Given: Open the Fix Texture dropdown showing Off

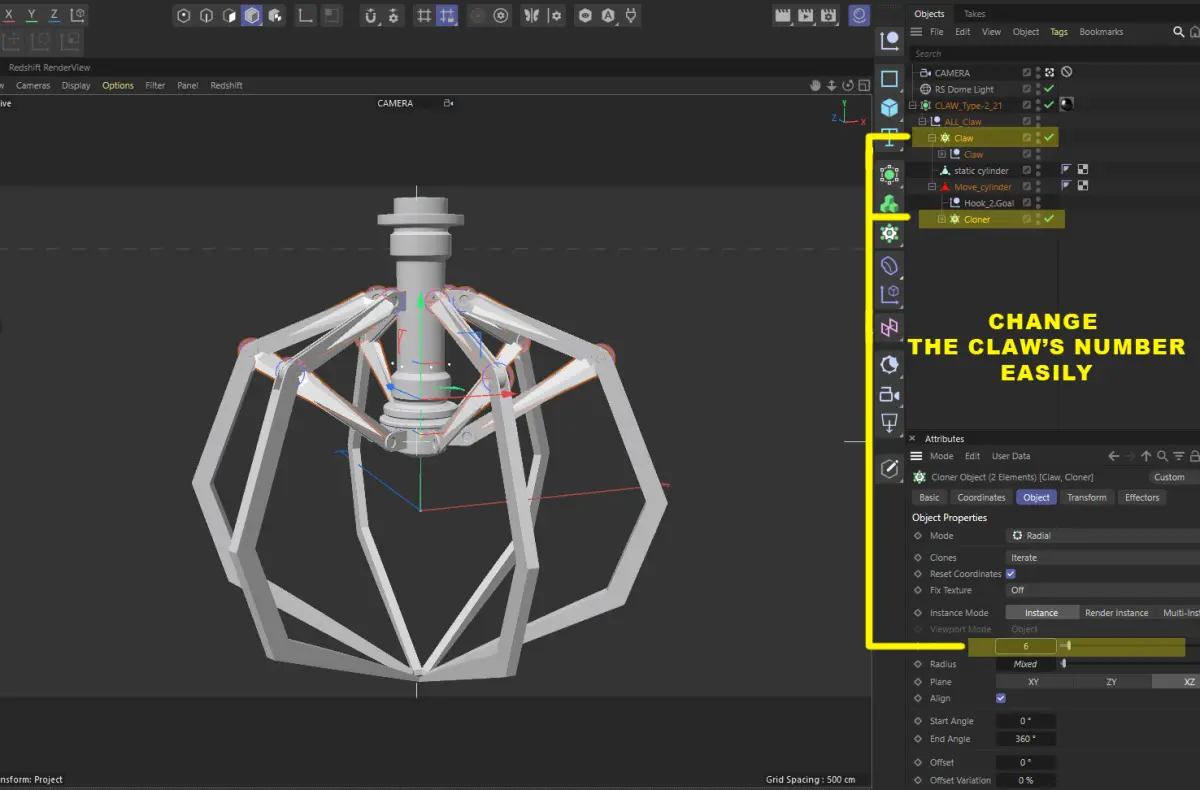Looking at the screenshot, I should point(1103,590).
